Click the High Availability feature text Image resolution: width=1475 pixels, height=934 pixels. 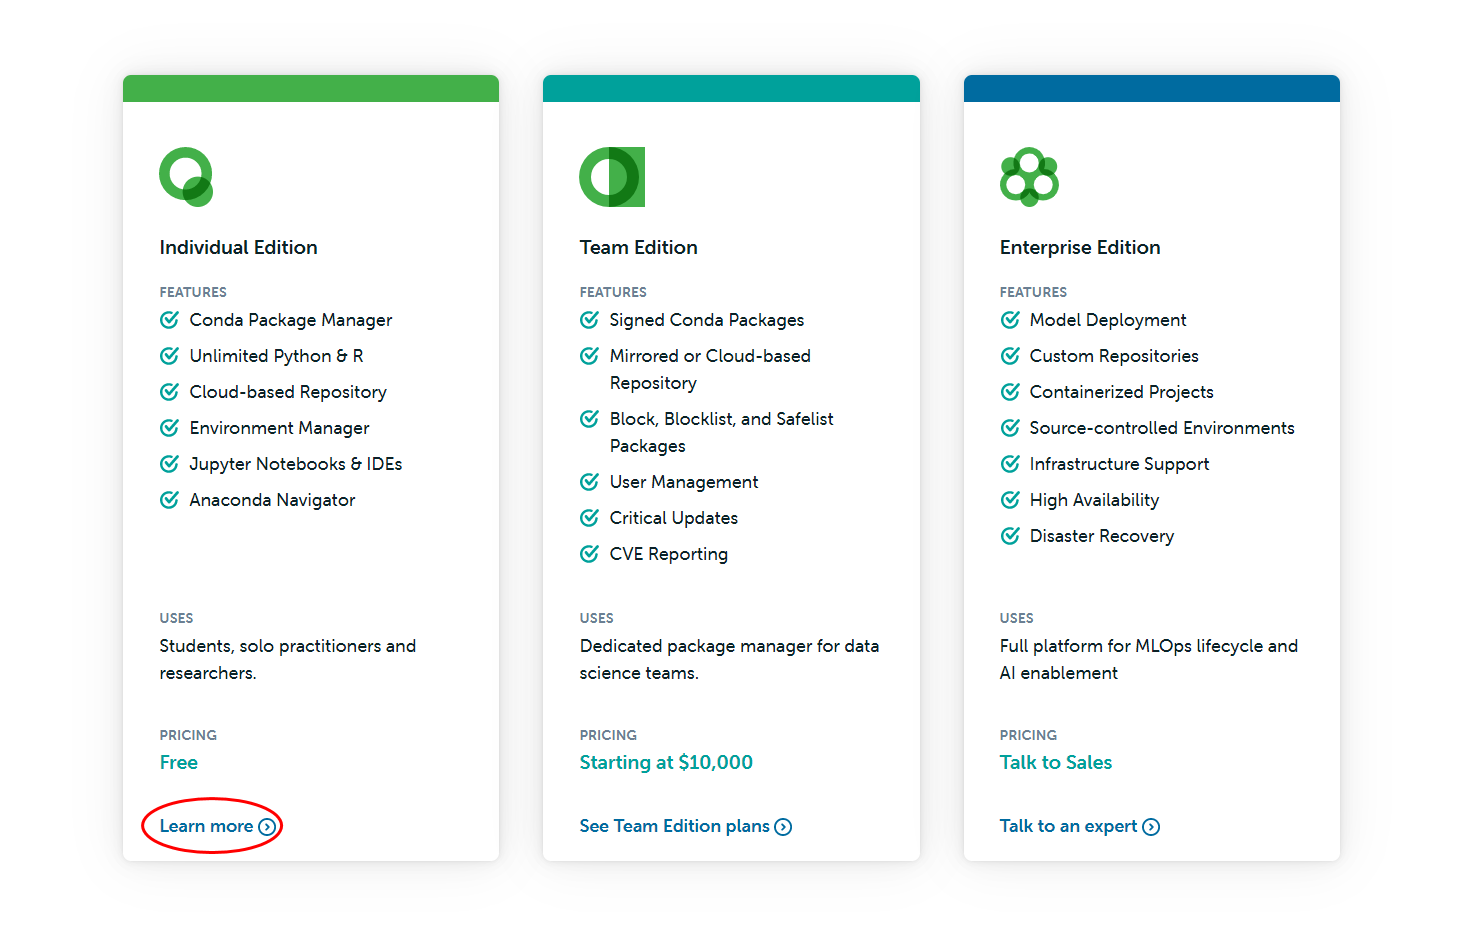(x=1095, y=500)
